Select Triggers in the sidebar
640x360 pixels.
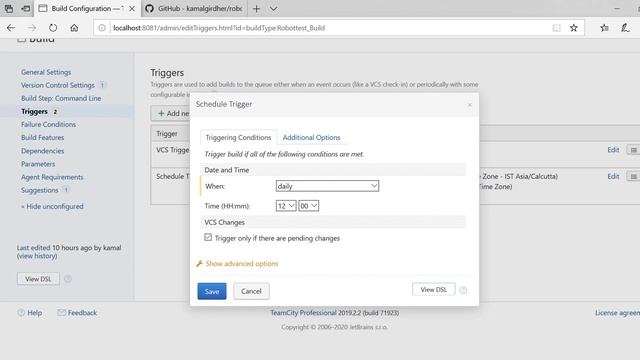point(34,111)
